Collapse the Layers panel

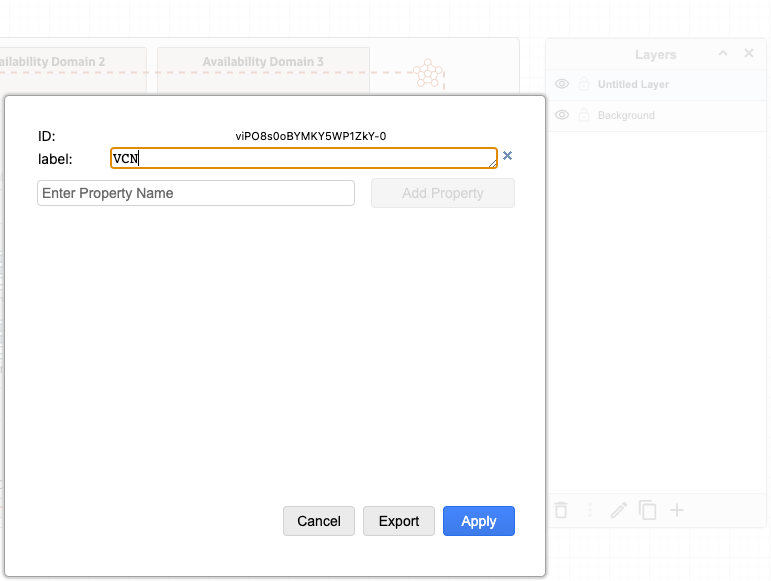click(x=723, y=53)
